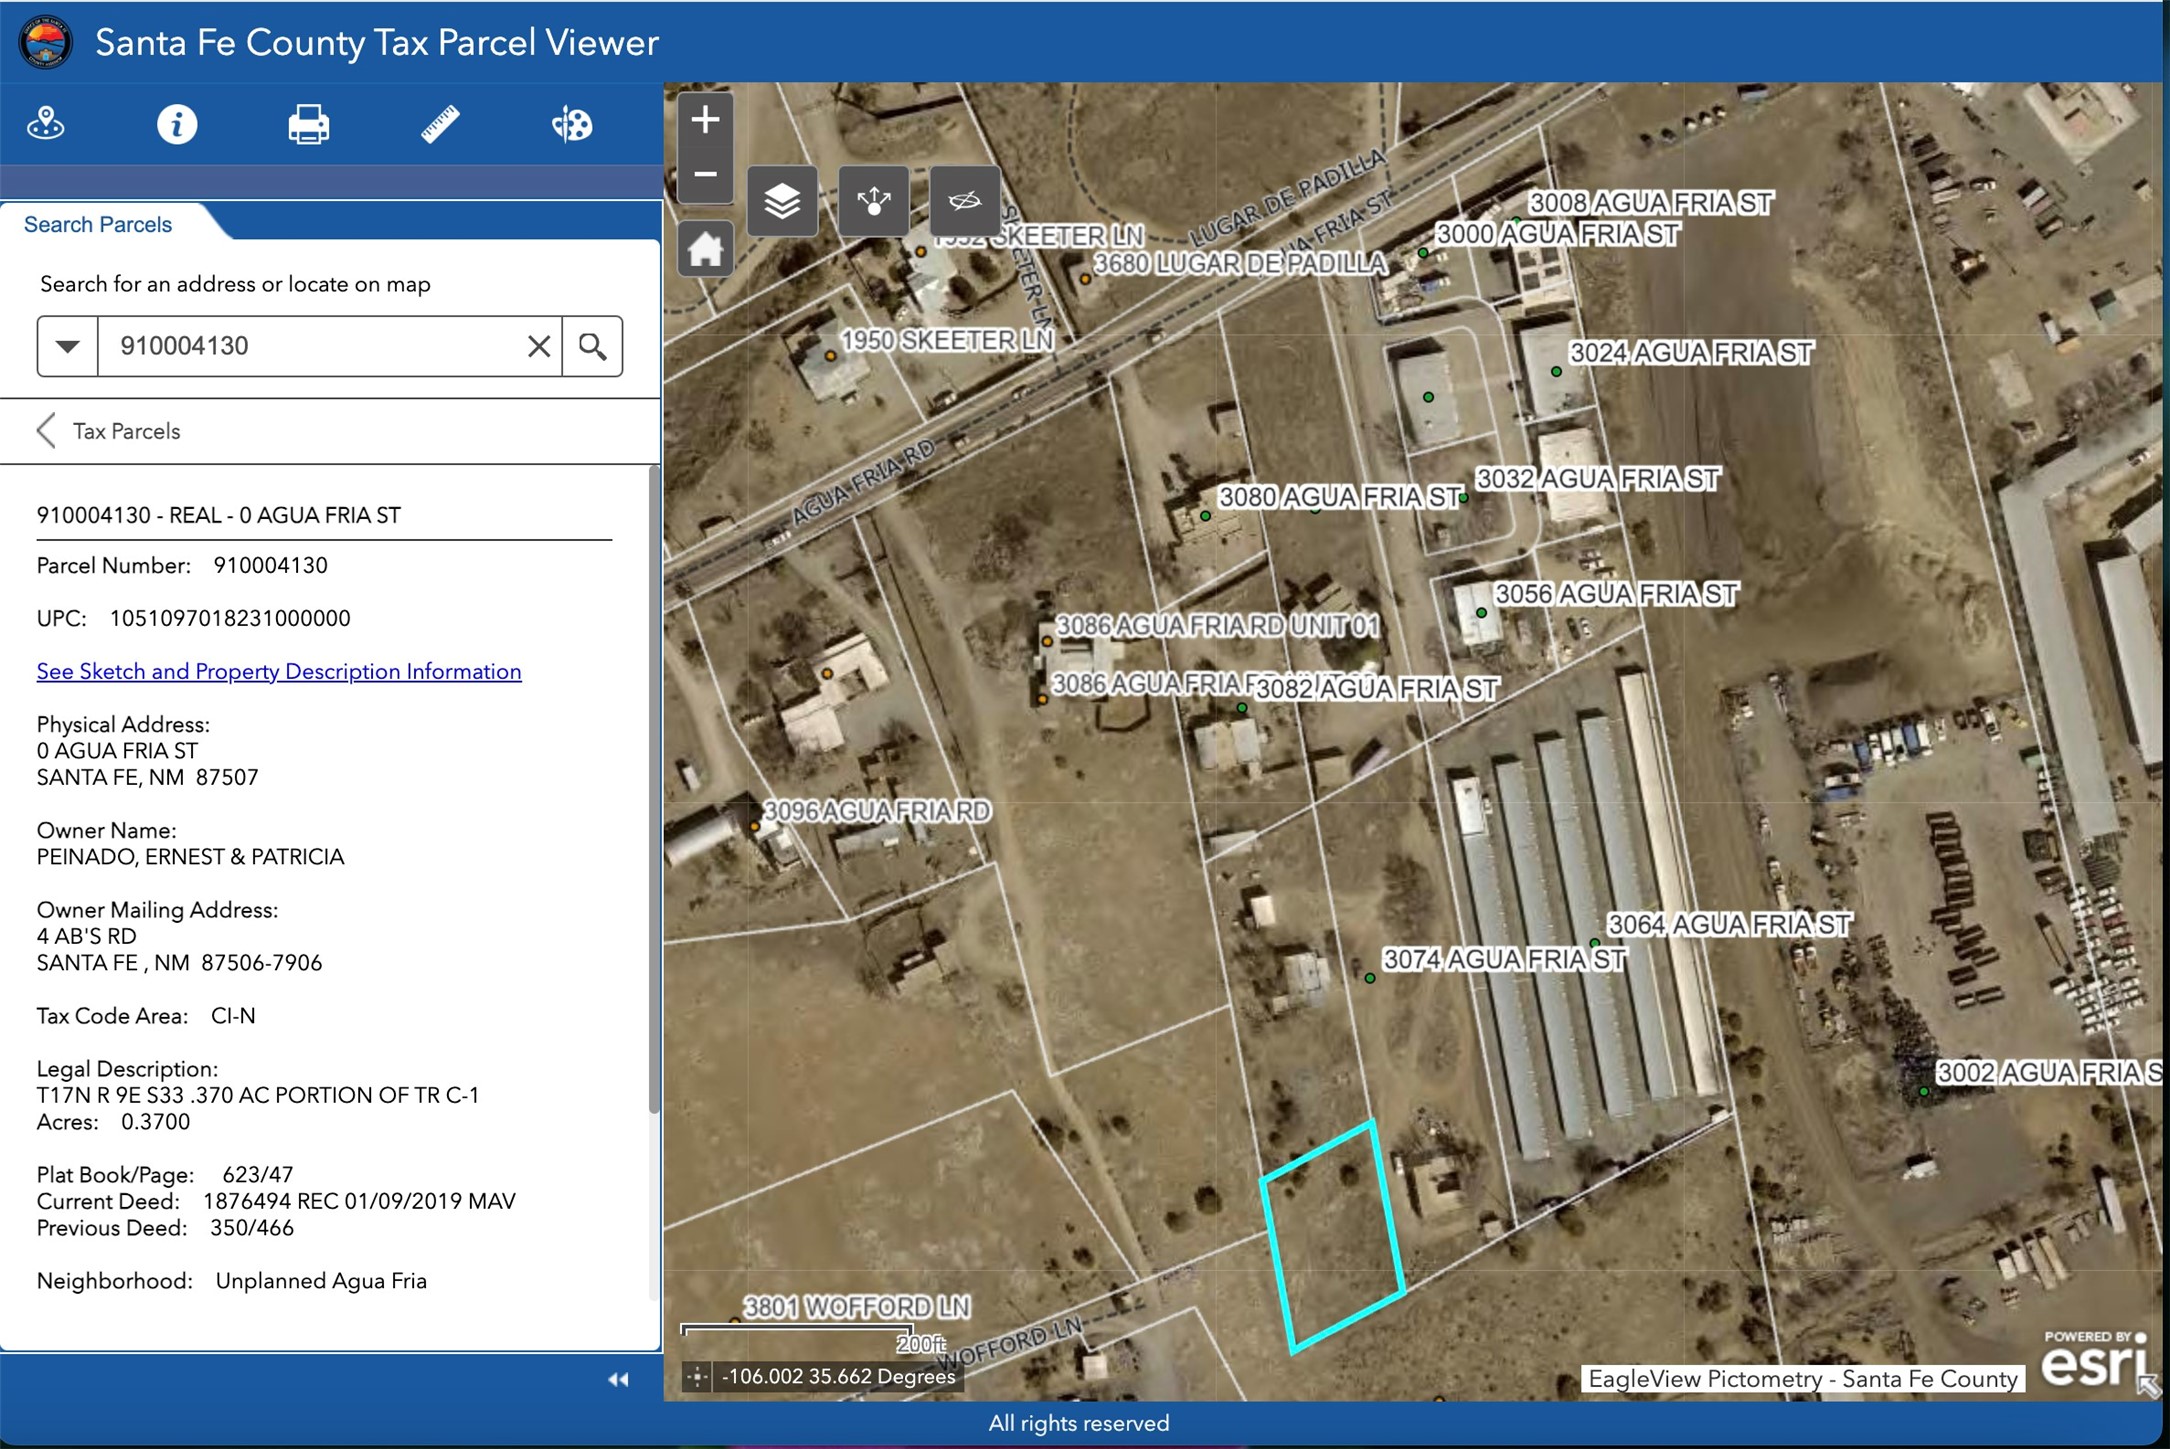2170x1449 pixels.
Task: Click the parcel search input field
Action: (x=310, y=346)
